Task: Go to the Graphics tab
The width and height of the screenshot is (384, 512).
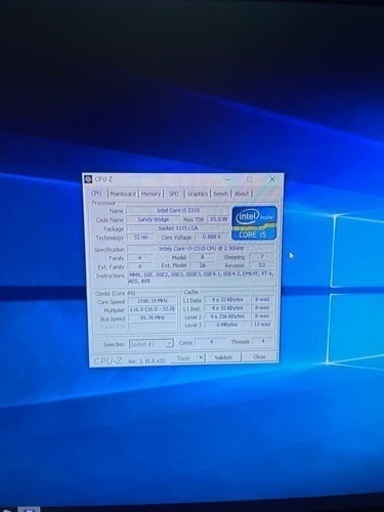Action: pos(197,194)
